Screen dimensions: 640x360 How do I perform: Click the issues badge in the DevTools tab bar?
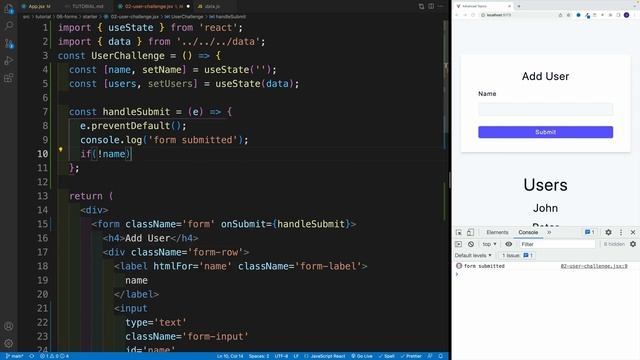[x=589, y=232]
